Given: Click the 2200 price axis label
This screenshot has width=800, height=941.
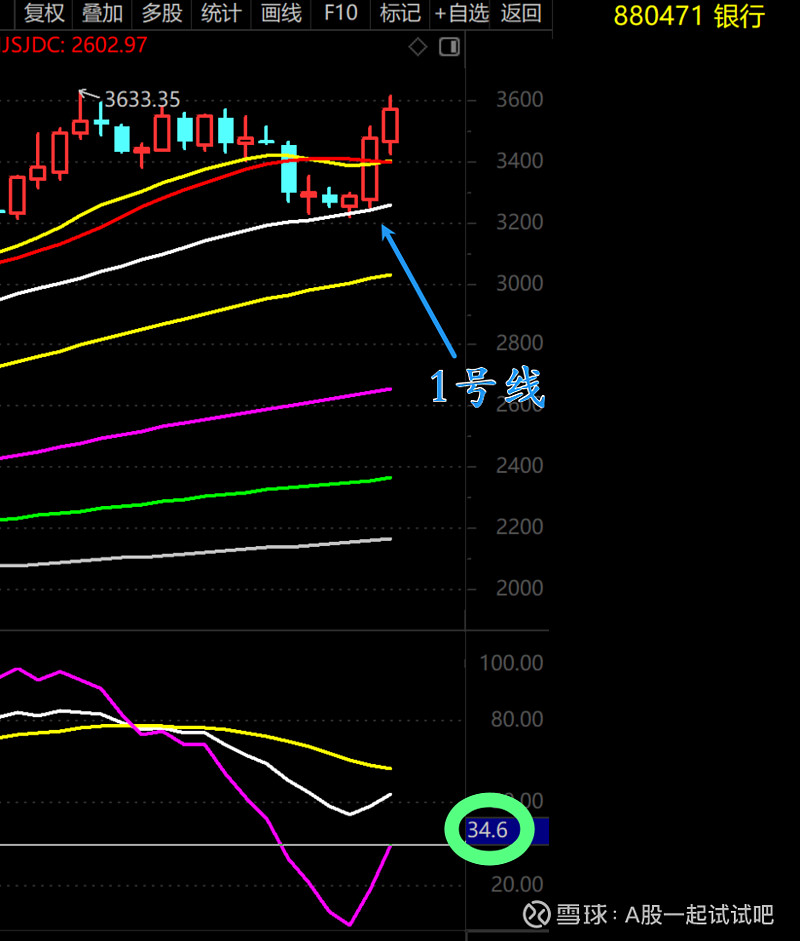Looking at the screenshot, I should tap(519, 527).
